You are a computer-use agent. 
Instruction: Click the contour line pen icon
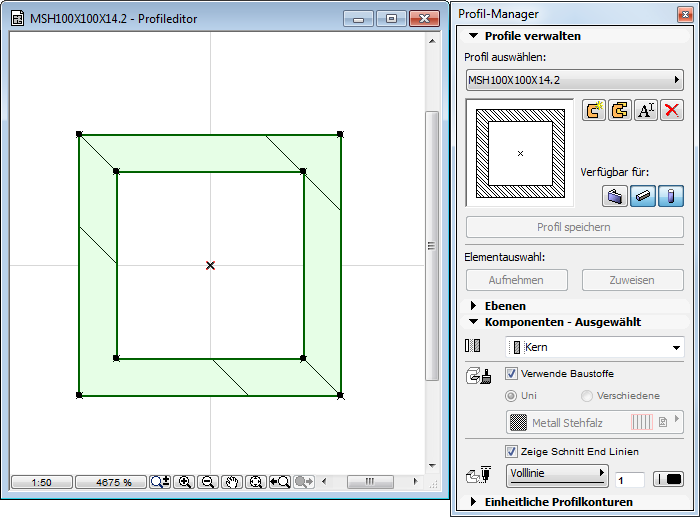click(479, 475)
